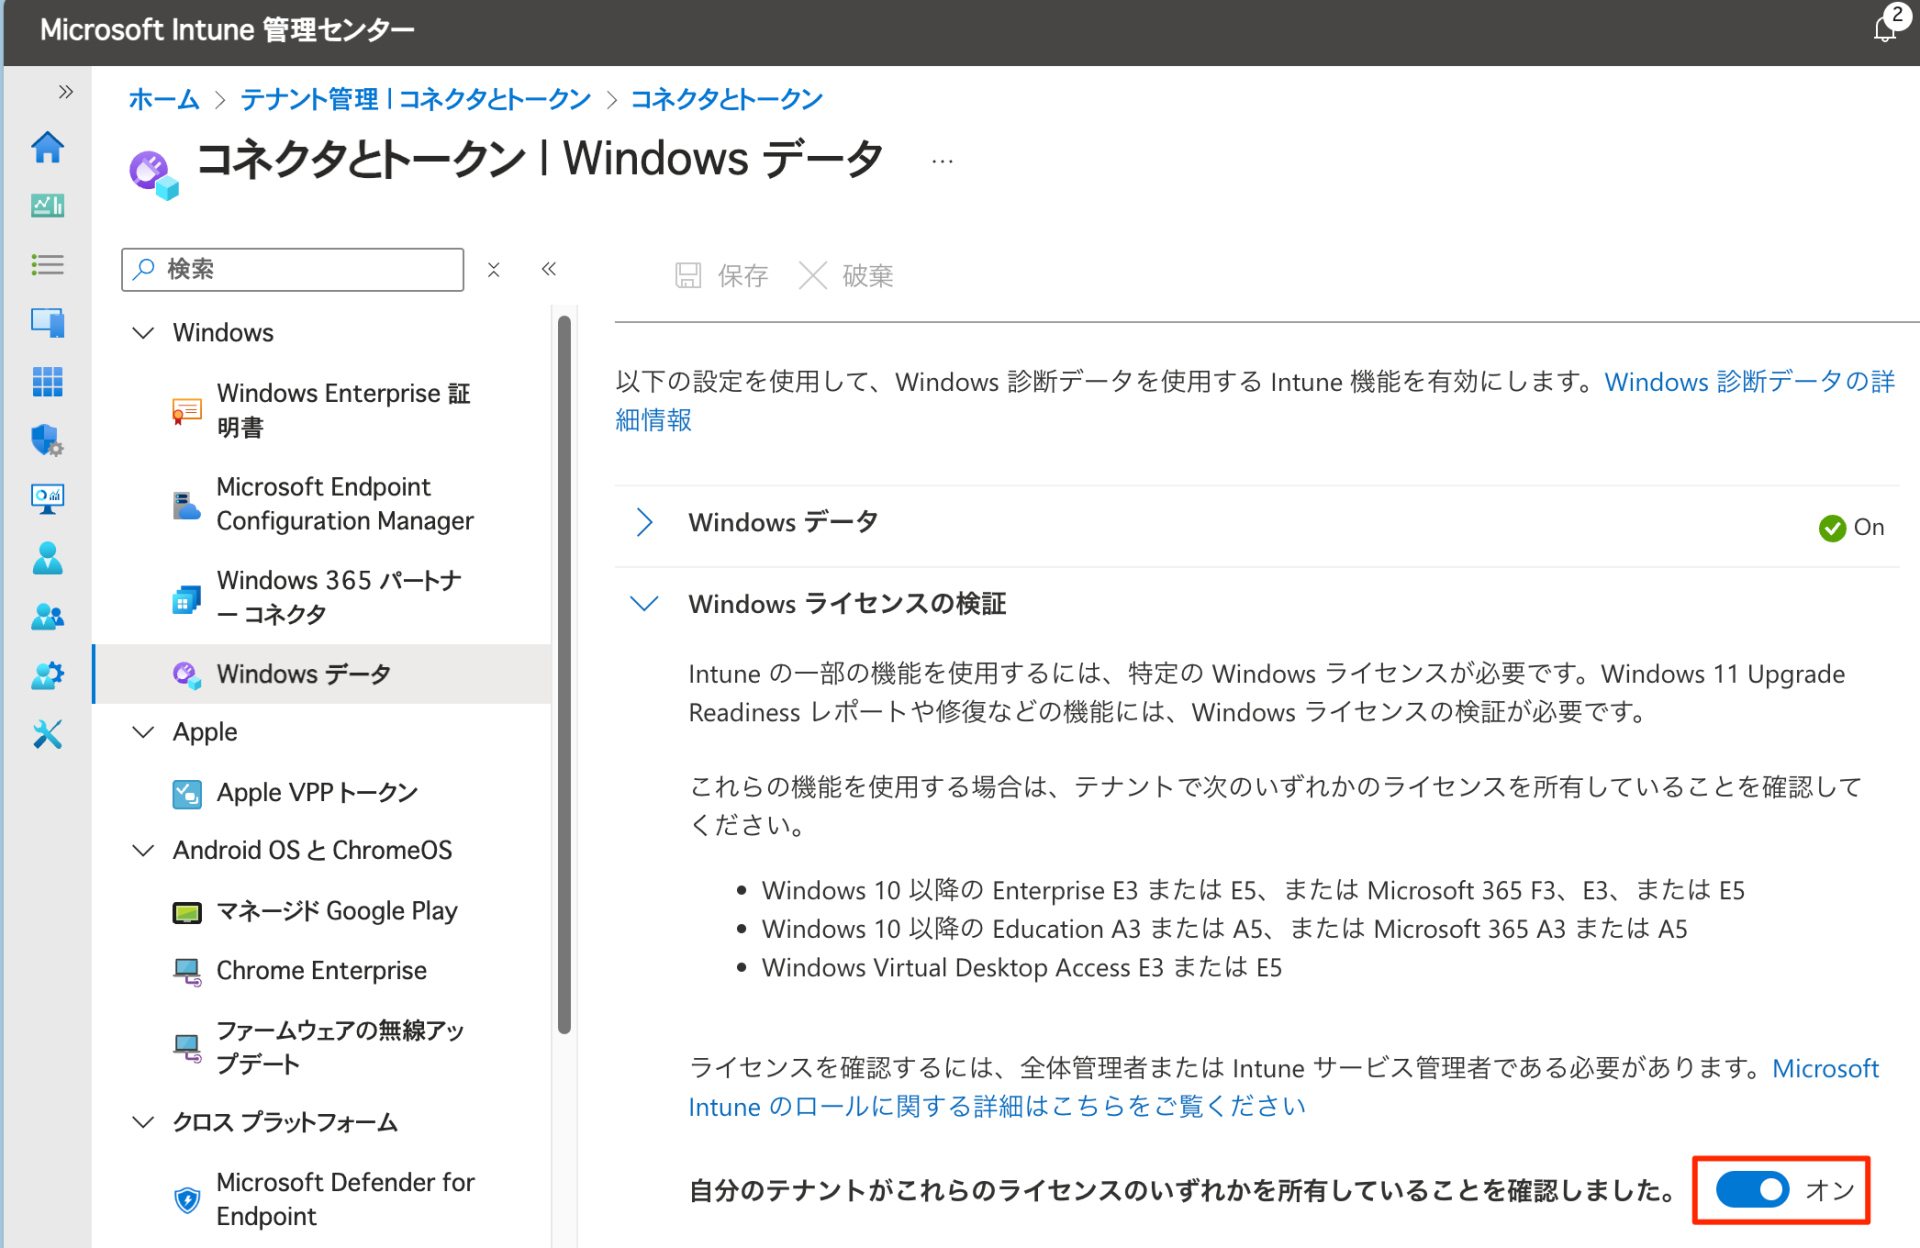Collapse the Apple category in the list
1920x1248 pixels.
142,731
